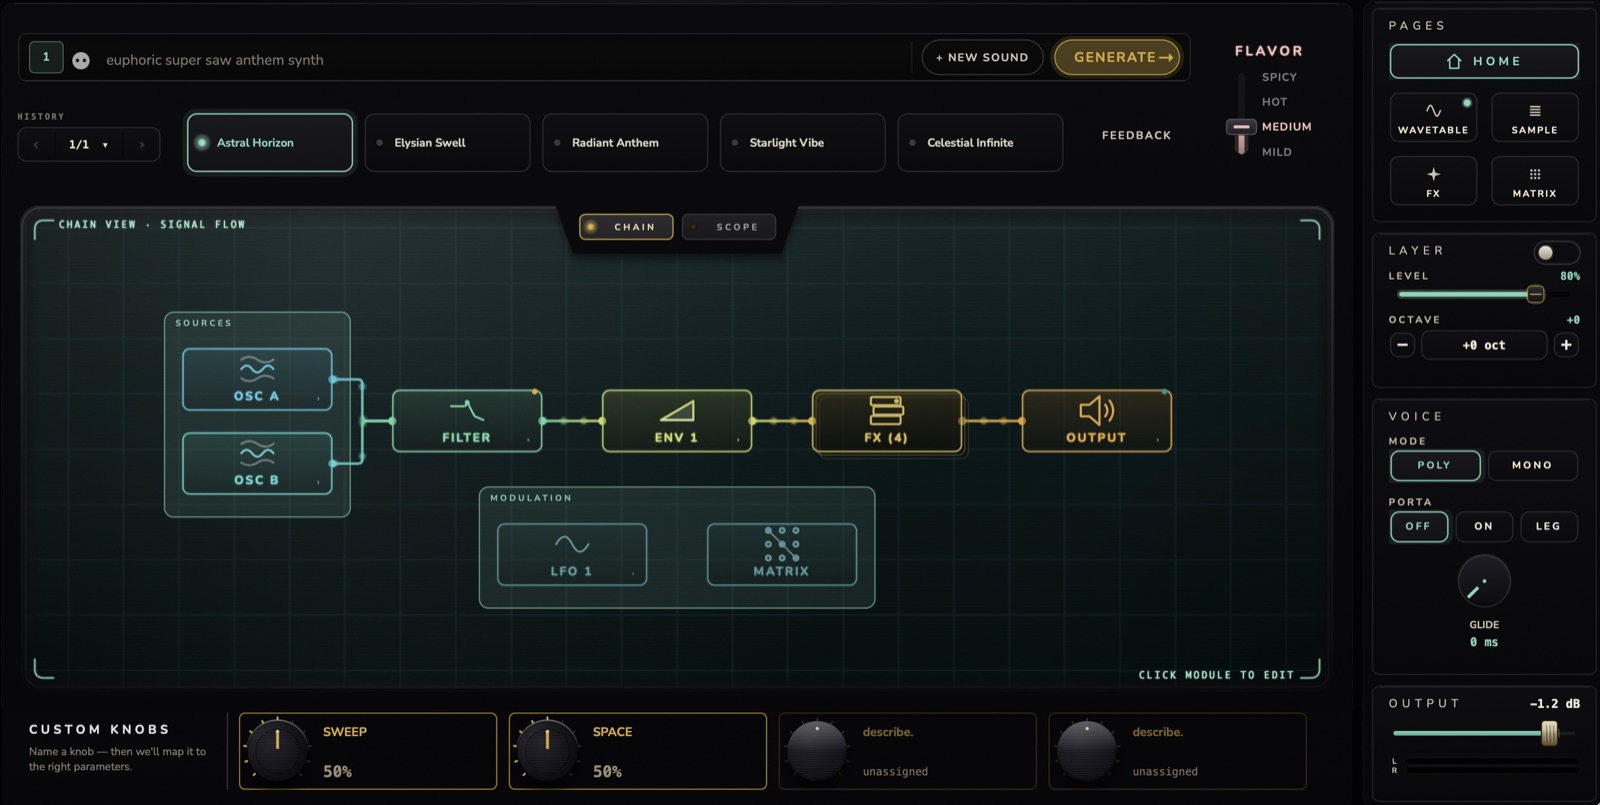
Task: Set portamento to LEG
Action: click(x=1549, y=526)
